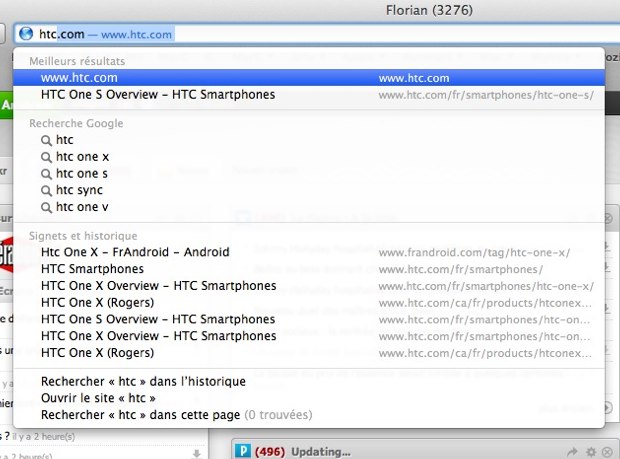Click the 'P' icon in the Updating bar
This screenshot has width=620, height=459.
[242, 451]
